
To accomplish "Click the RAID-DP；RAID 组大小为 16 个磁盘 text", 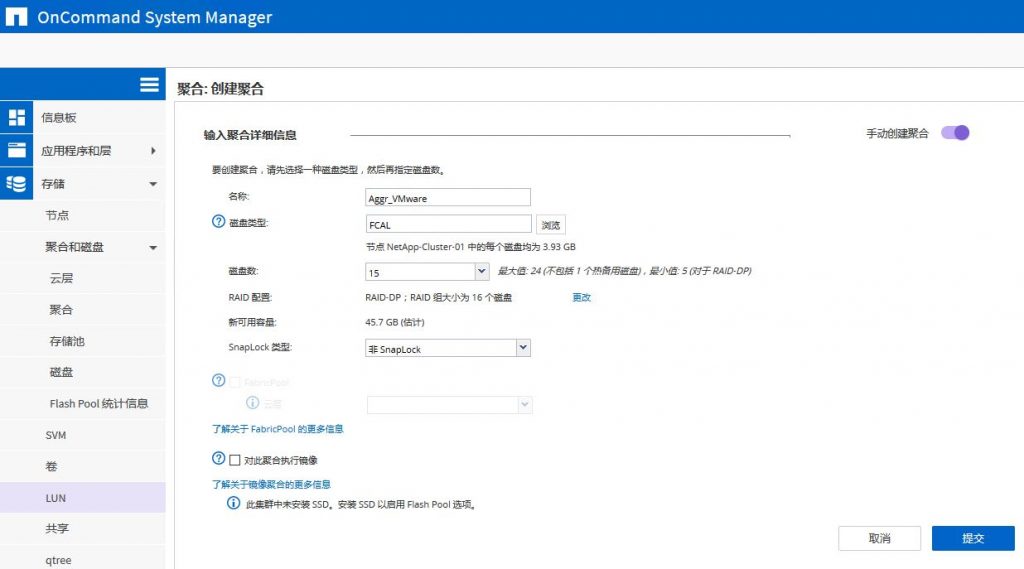I will 438,297.
